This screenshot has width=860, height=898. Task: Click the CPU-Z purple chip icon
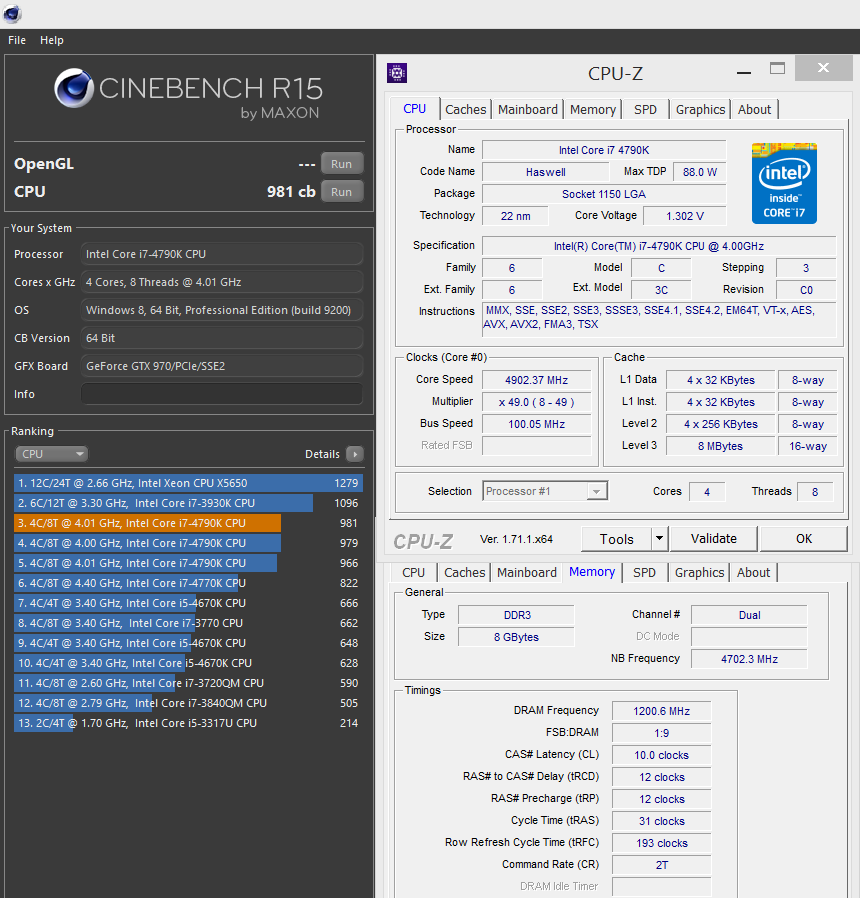[x=397, y=73]
